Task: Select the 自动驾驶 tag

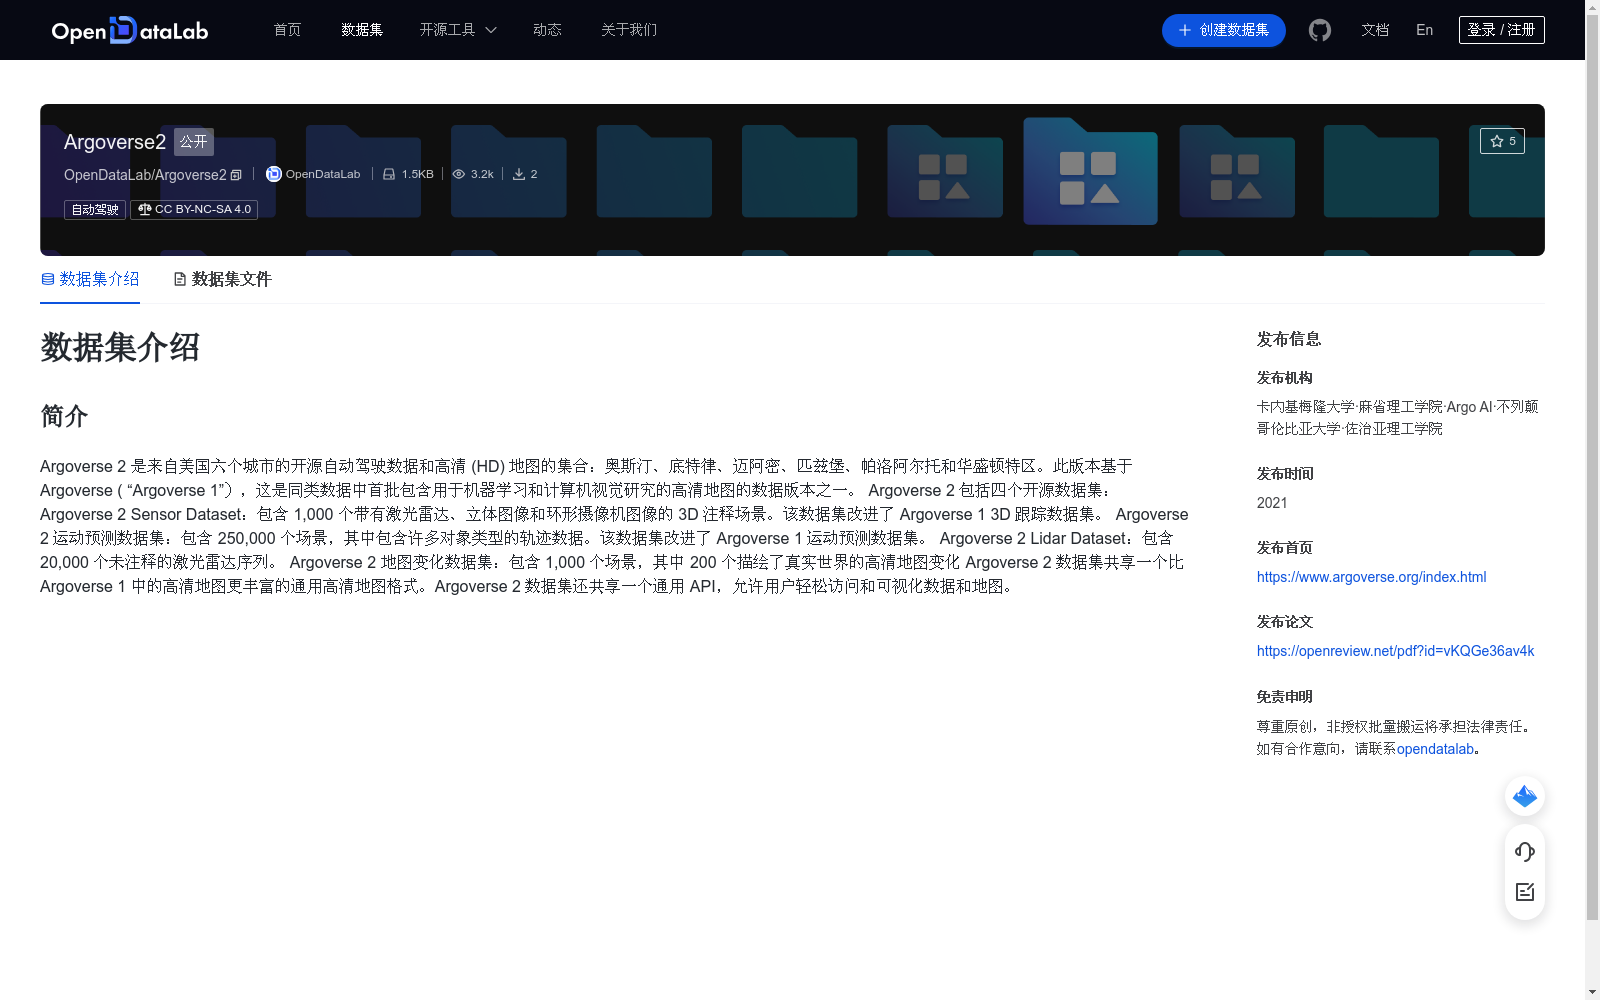Action: click(94, 210)
